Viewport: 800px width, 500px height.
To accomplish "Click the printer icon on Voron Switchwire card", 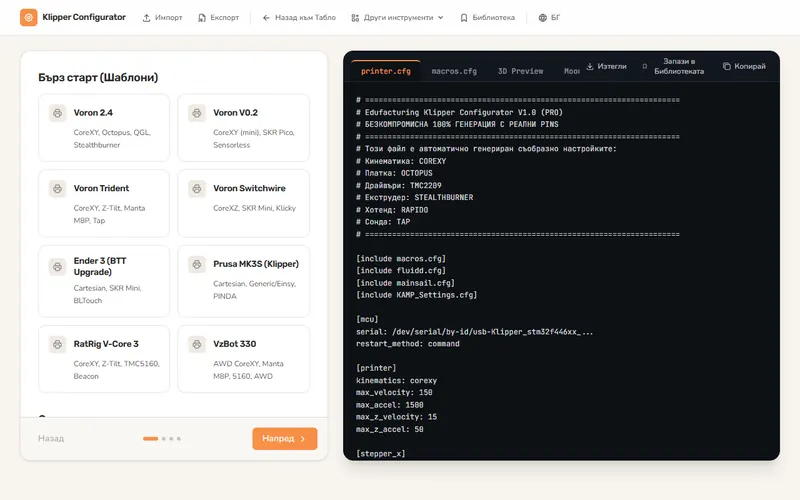I will pos(197,188).
